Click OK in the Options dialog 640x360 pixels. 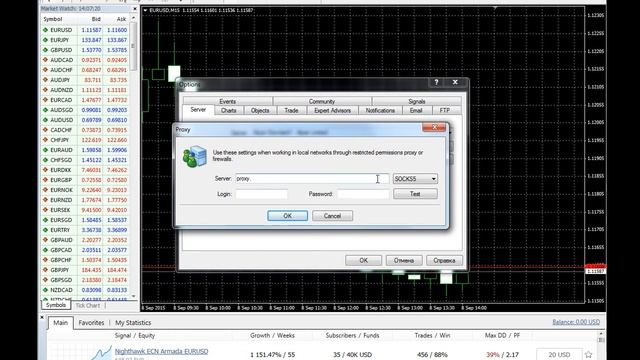click(x=363, y=260)
